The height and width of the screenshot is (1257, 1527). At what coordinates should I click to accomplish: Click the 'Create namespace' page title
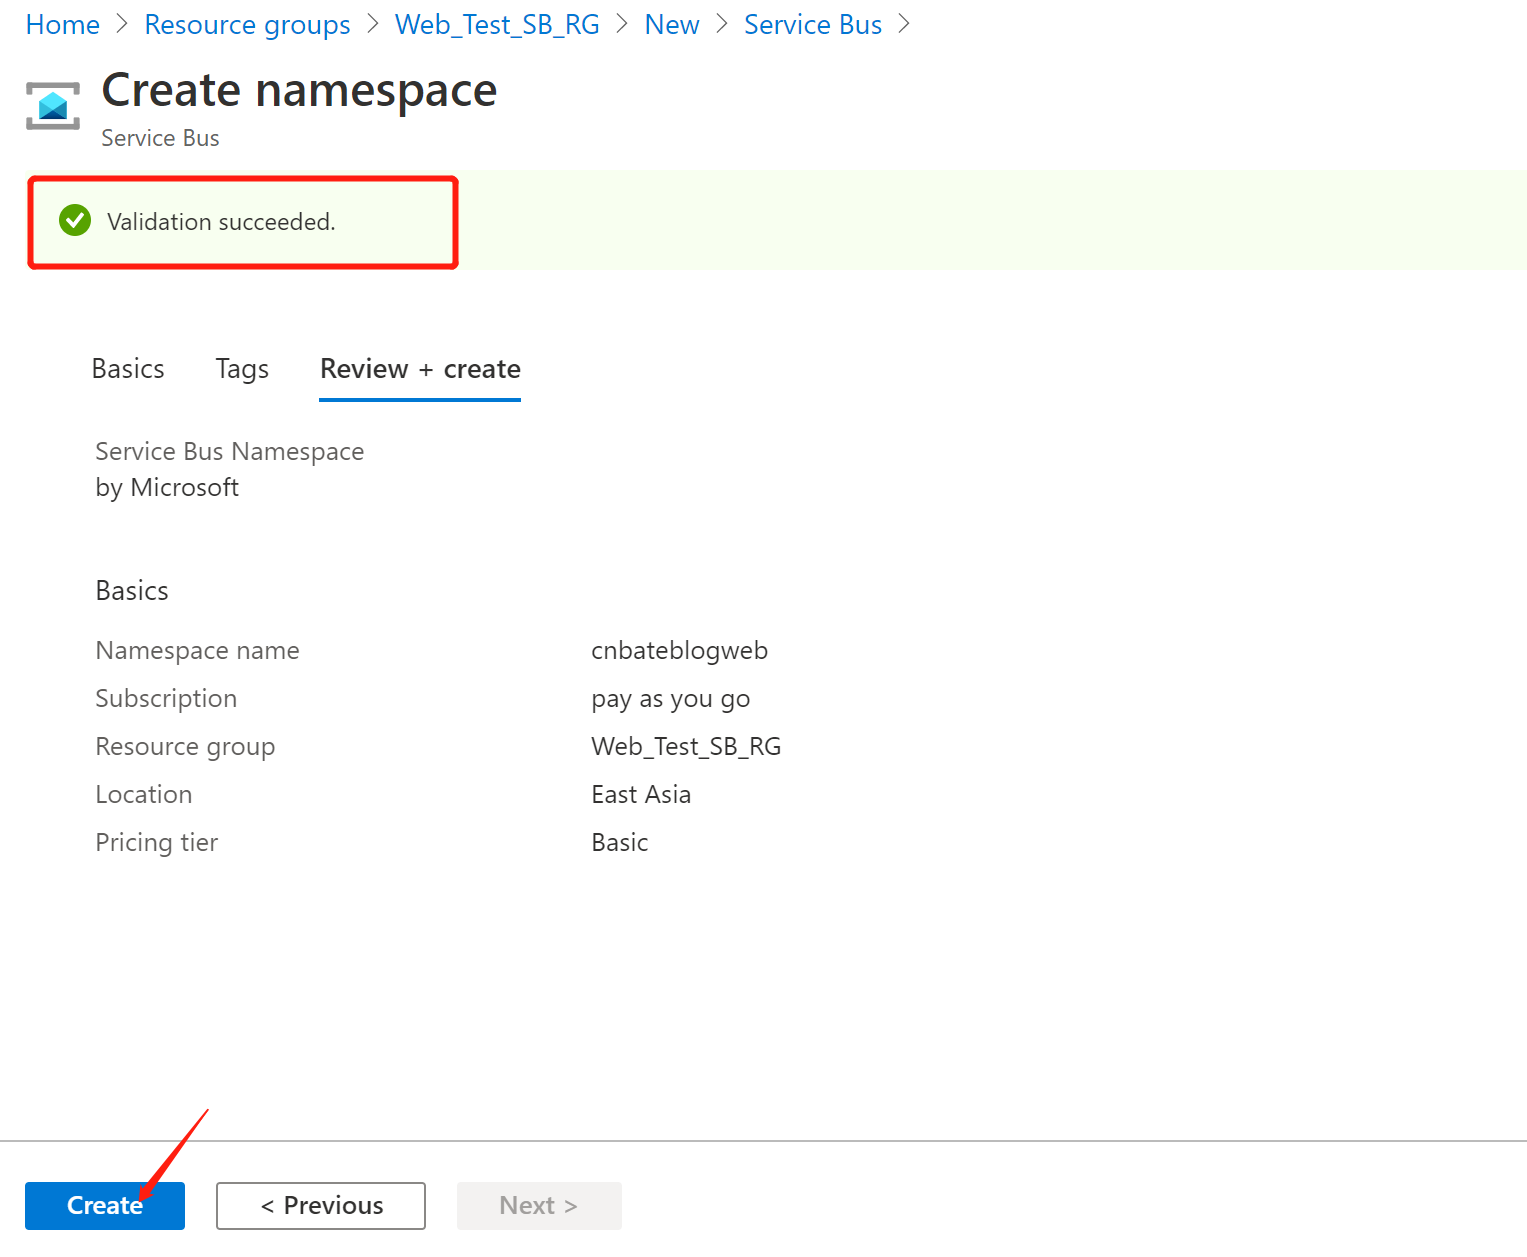coord(299,91)
